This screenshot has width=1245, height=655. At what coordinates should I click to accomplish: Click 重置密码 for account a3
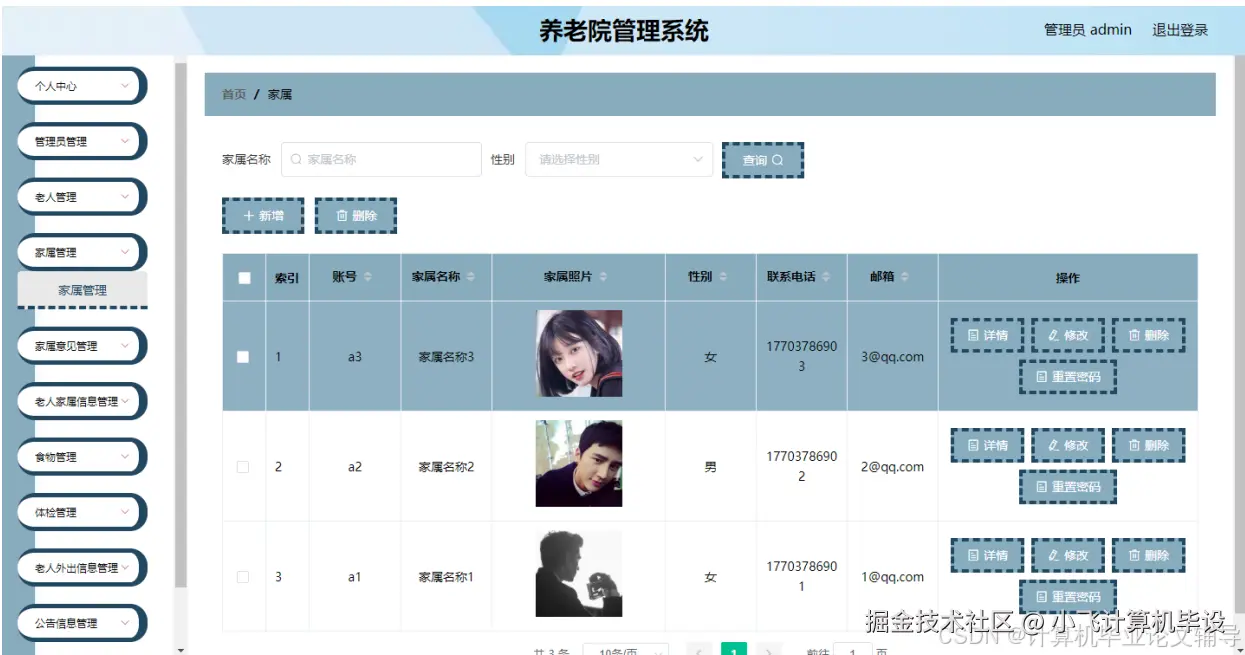tap(1068, 377)
